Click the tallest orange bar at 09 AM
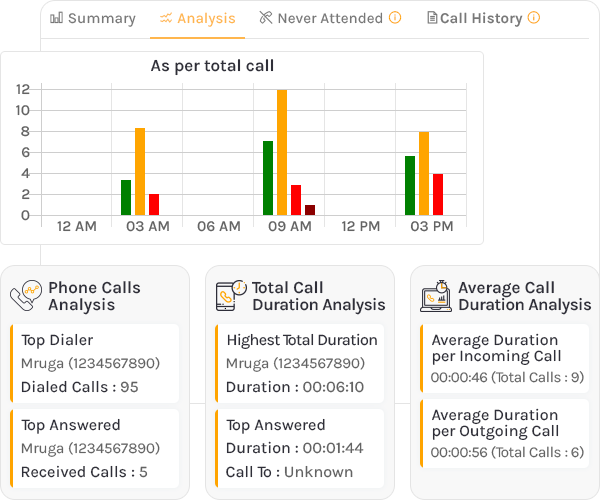 coord(282,152)
